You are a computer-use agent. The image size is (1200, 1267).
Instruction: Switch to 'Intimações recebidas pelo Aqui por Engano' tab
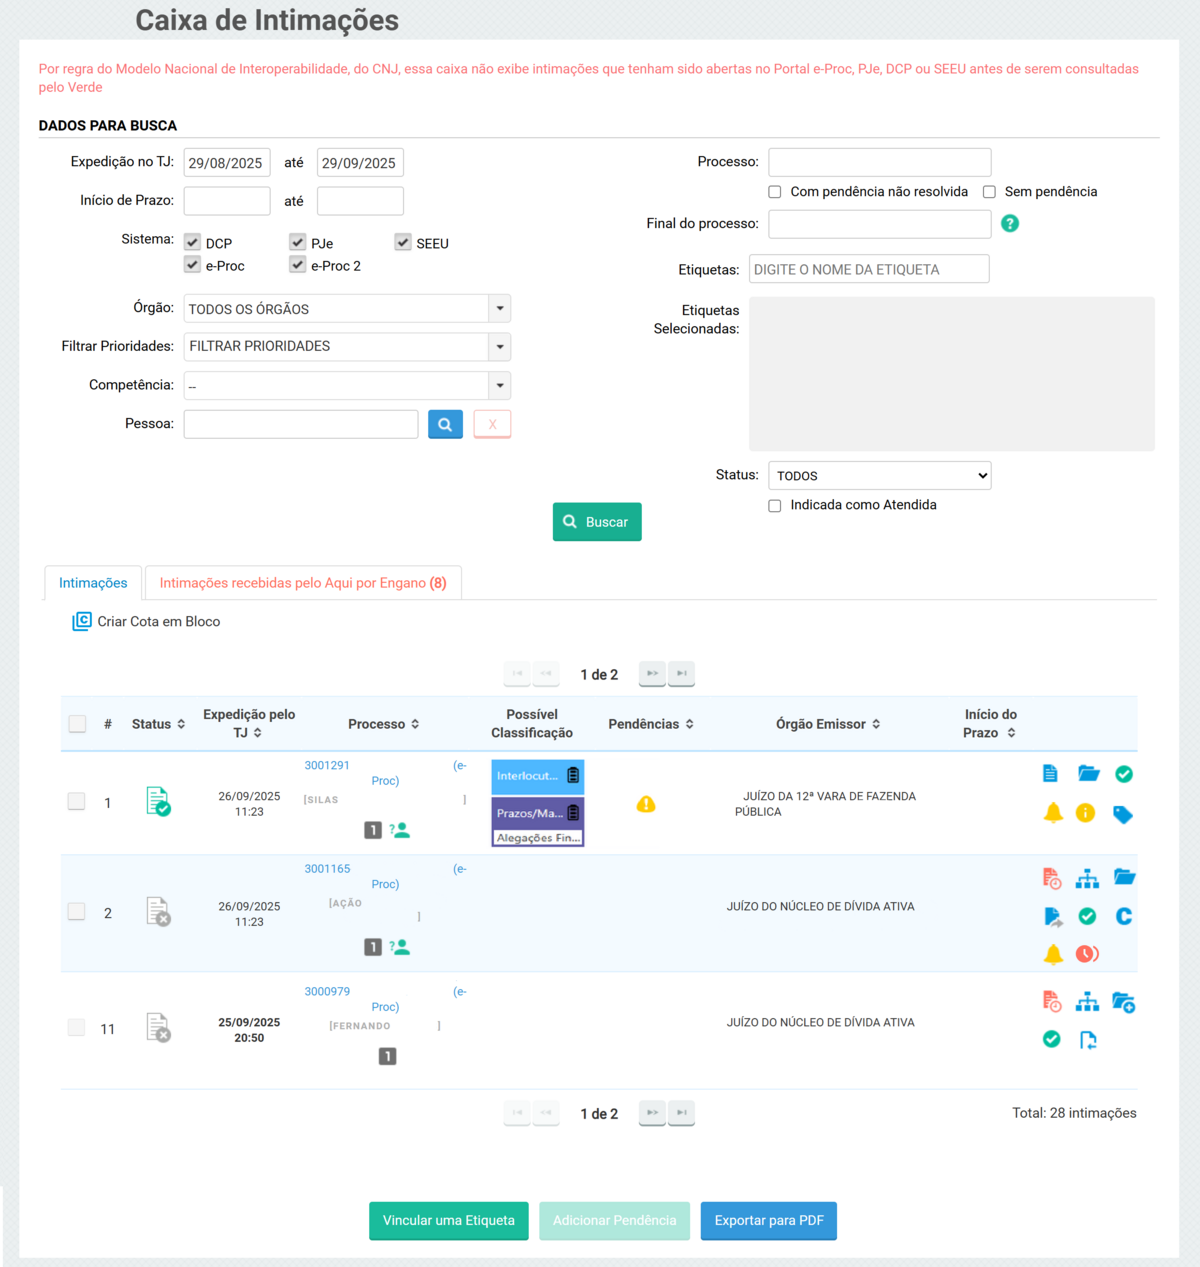(x=303, y=583)
